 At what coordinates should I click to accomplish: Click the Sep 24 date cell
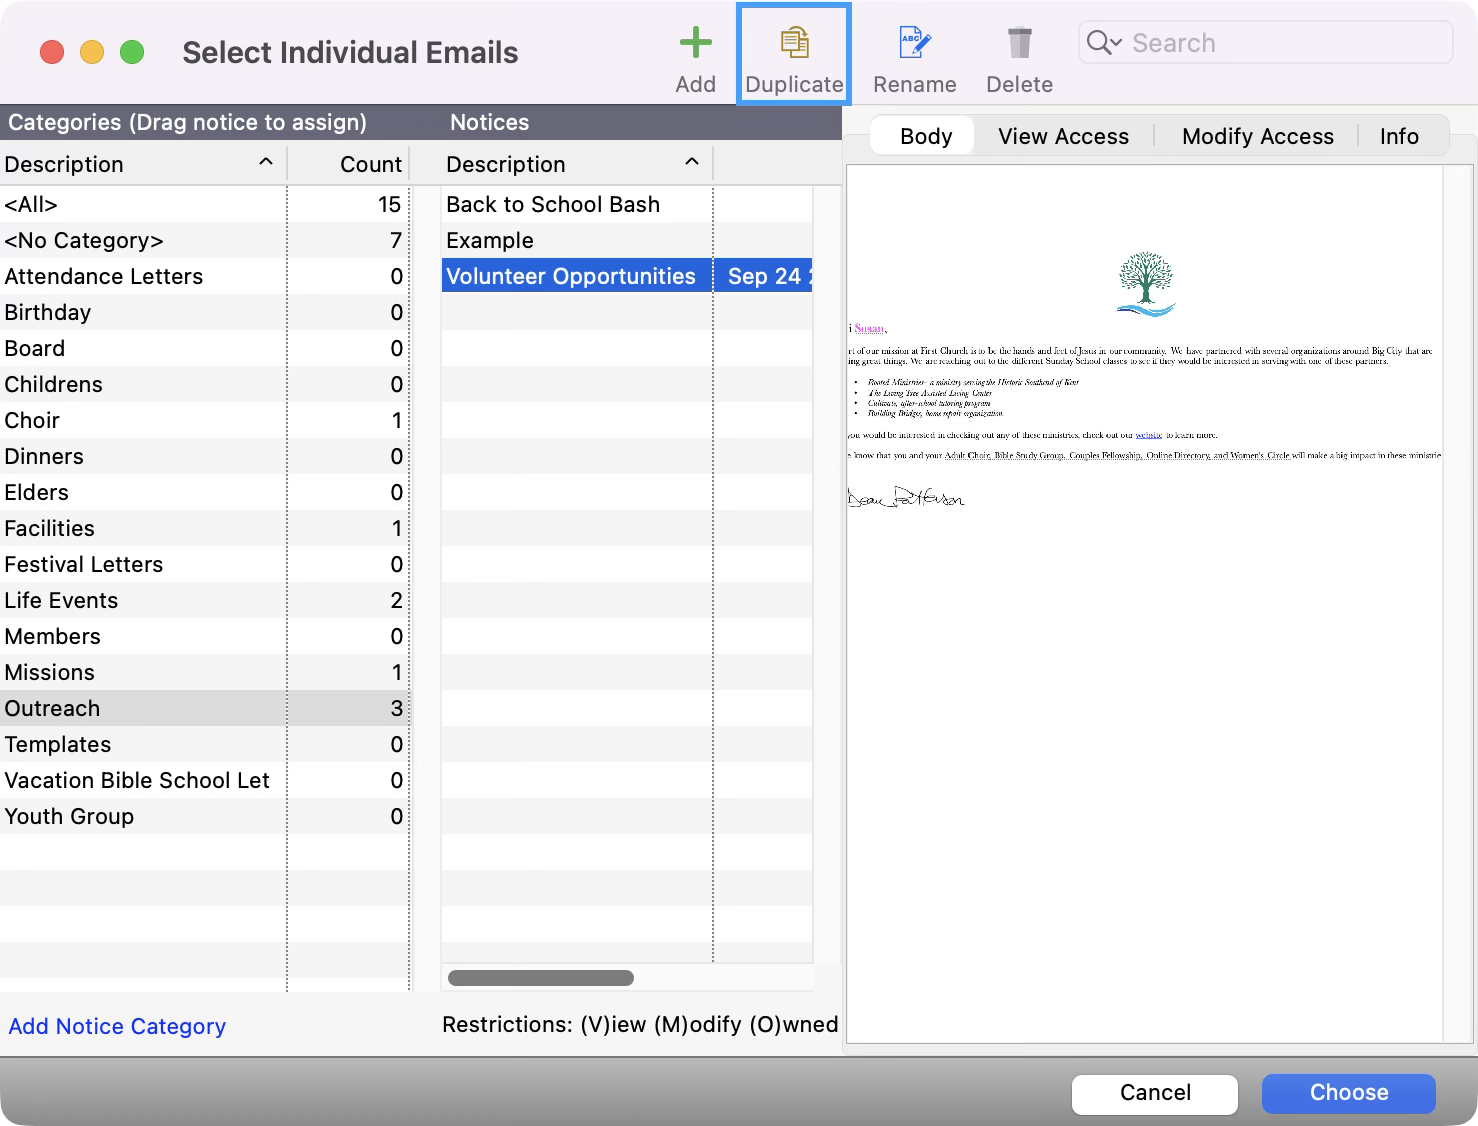click(764, 276)
